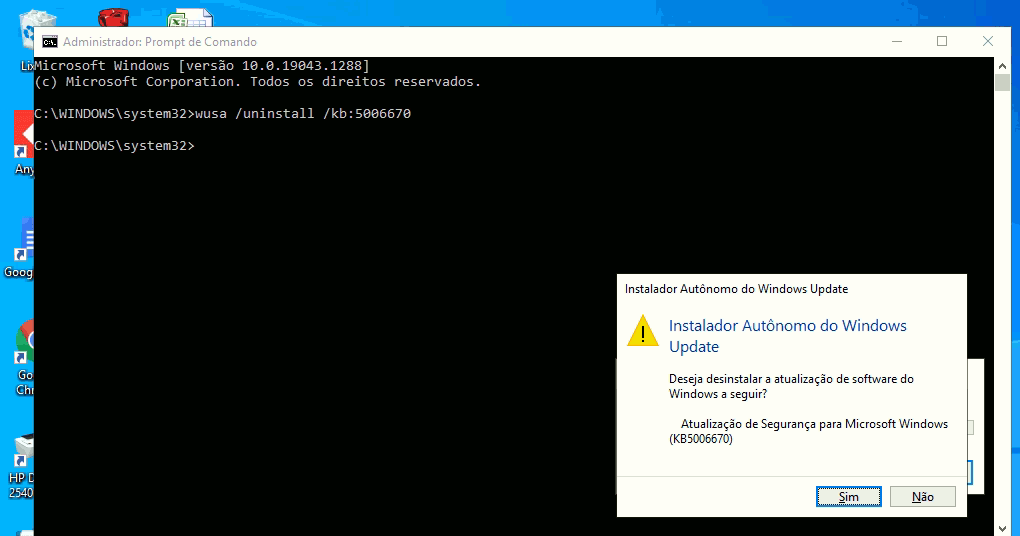Click the console scrollbar down arrow
Screen dimensions: 1020x536
(x=1002, y=528)
